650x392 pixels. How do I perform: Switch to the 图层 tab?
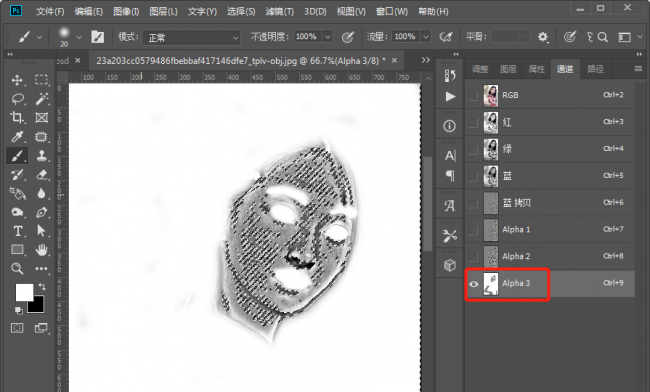pyautogui.click(x=508, y=69)
